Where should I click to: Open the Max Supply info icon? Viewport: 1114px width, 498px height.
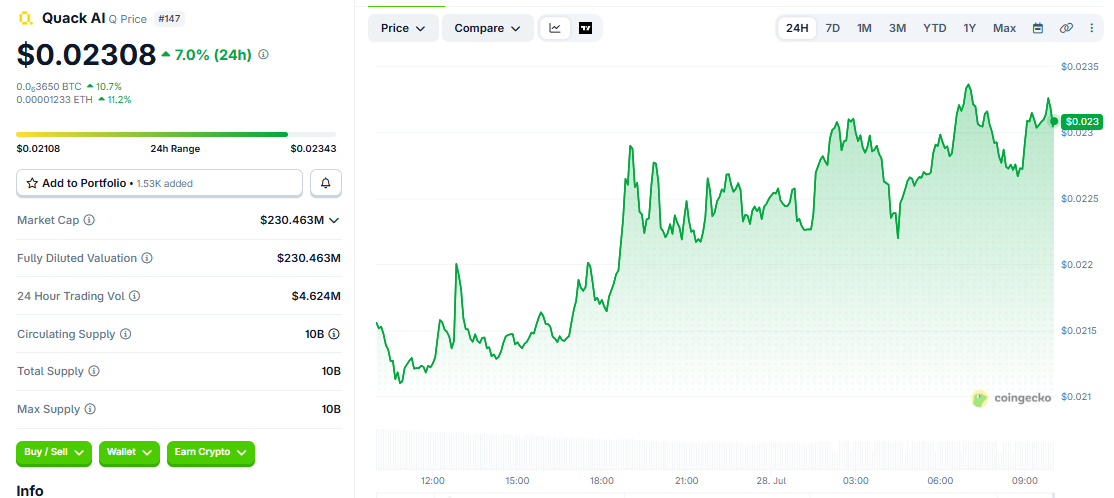point(90,409)
